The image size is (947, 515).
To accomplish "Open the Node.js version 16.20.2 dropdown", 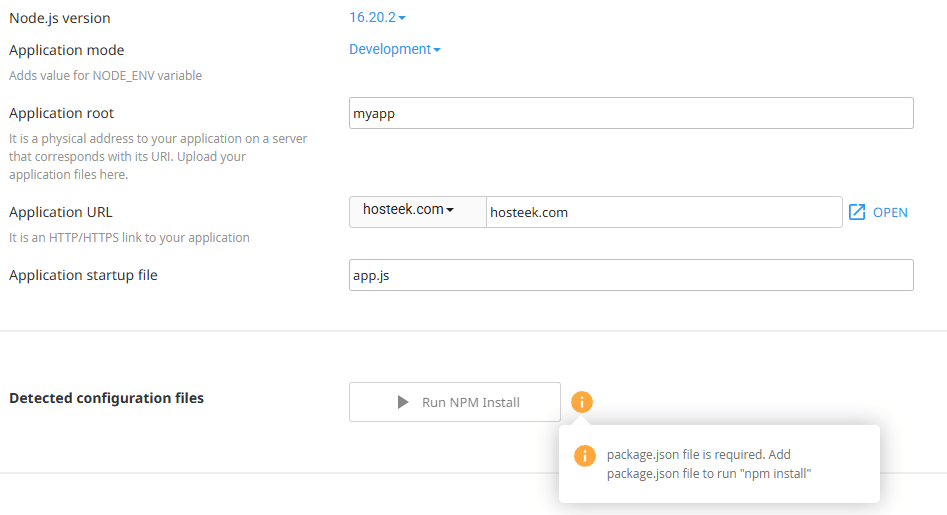I will click(x=377, y=18).
